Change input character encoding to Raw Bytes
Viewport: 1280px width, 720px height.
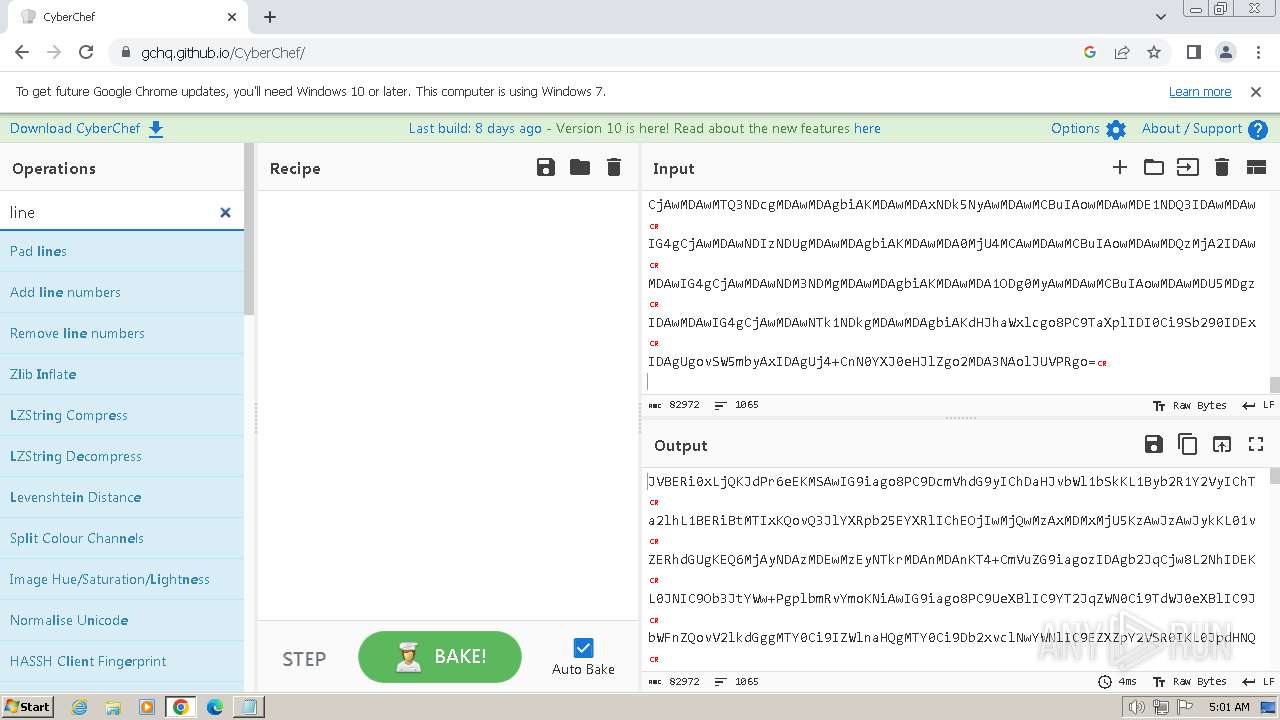[x=1190, y=405]
